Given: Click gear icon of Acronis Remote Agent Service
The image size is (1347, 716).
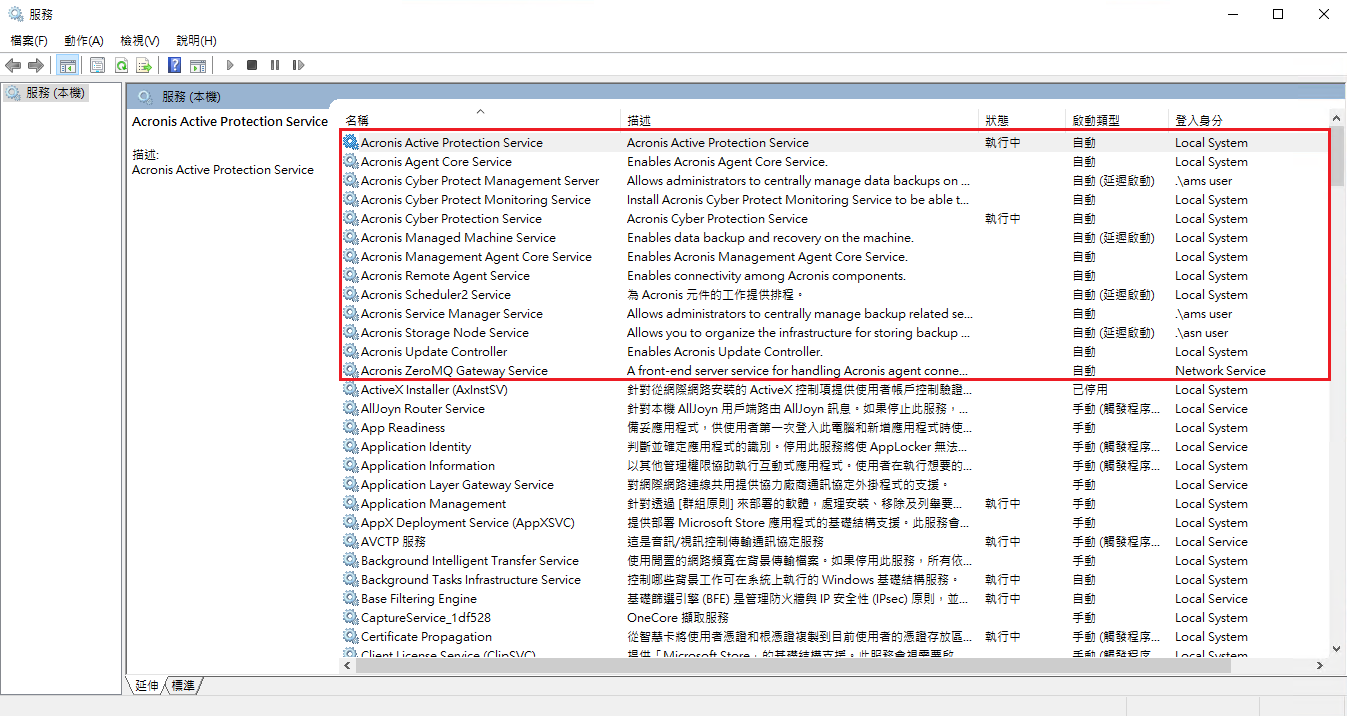Looking at the screenshot, I should pyautogui.click(x=351, y=276).
